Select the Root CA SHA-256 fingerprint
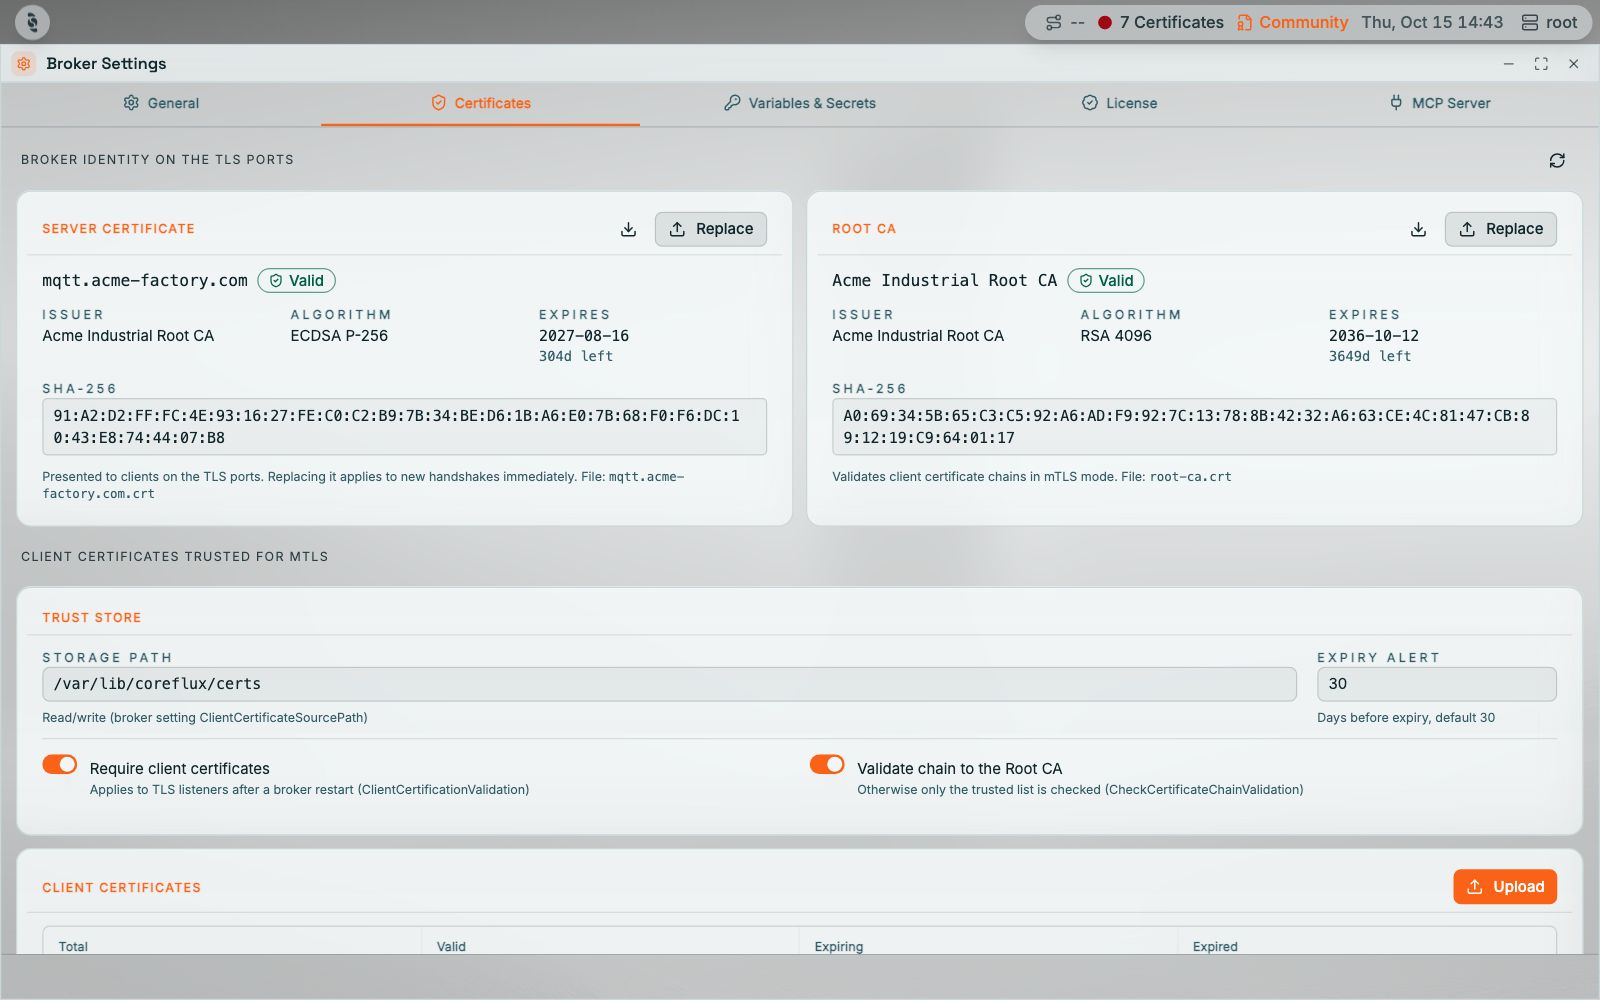 1194,427
